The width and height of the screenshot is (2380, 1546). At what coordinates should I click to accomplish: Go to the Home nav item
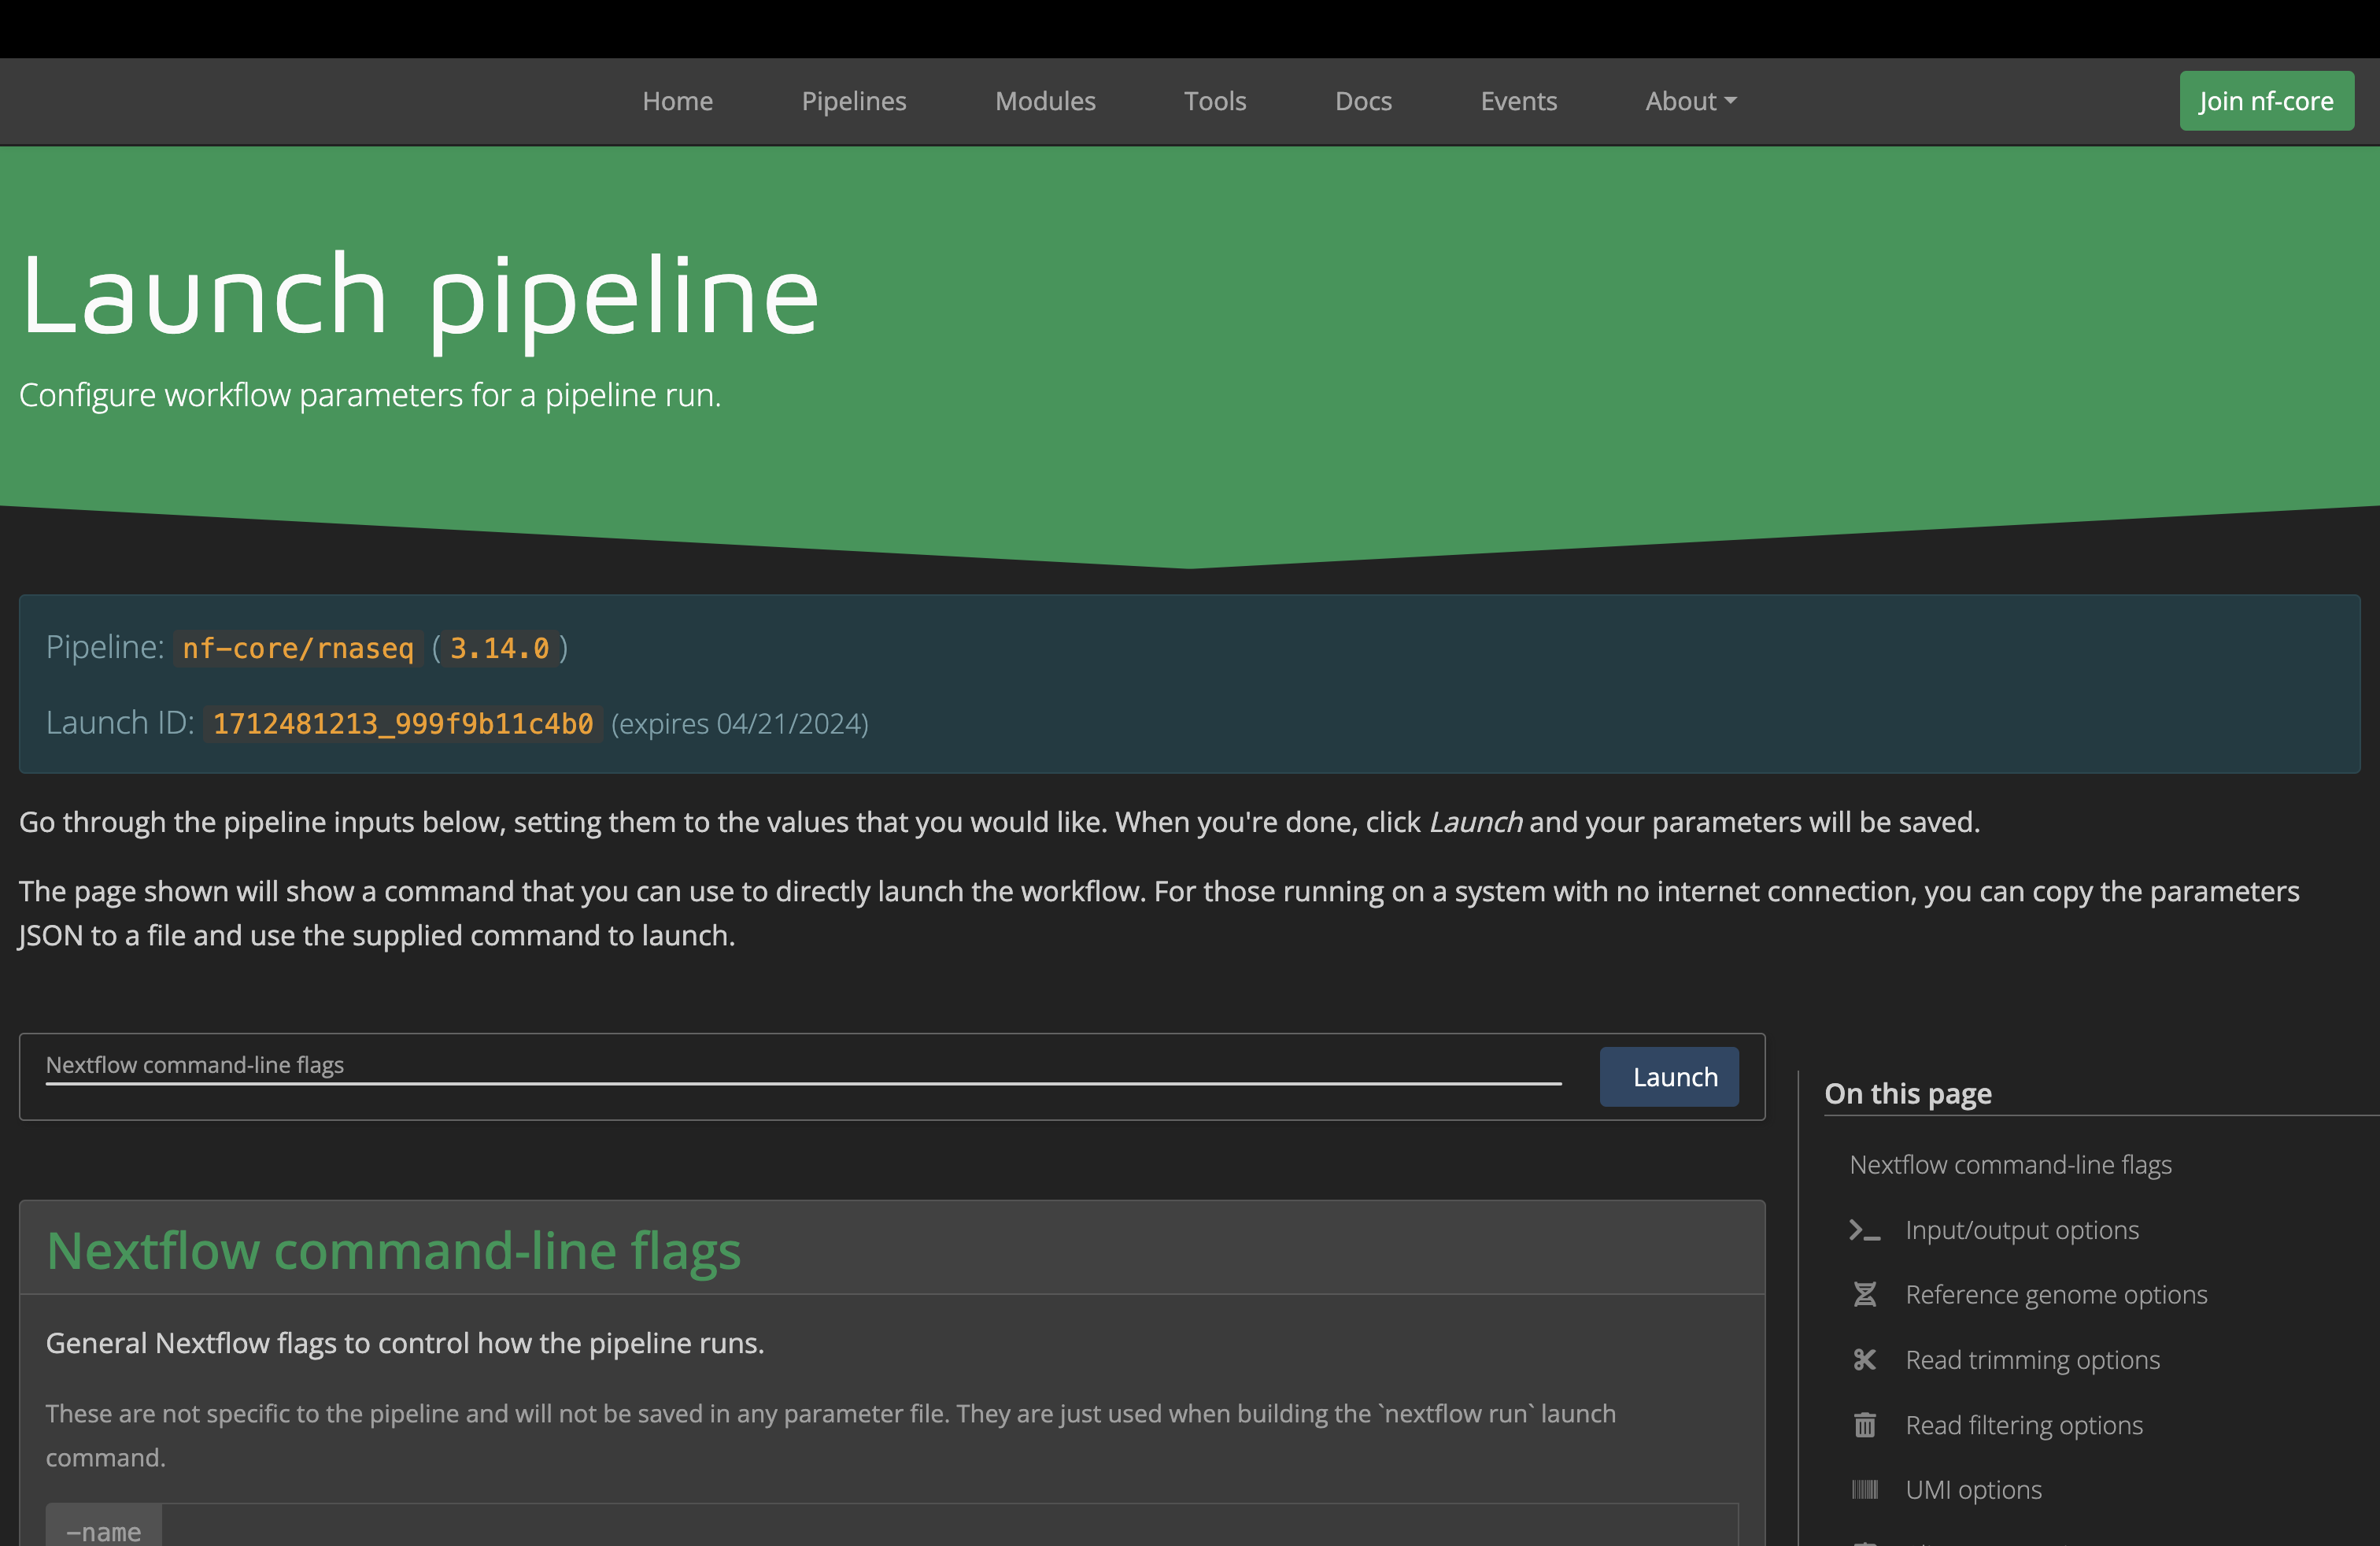[x=677, y=101]
